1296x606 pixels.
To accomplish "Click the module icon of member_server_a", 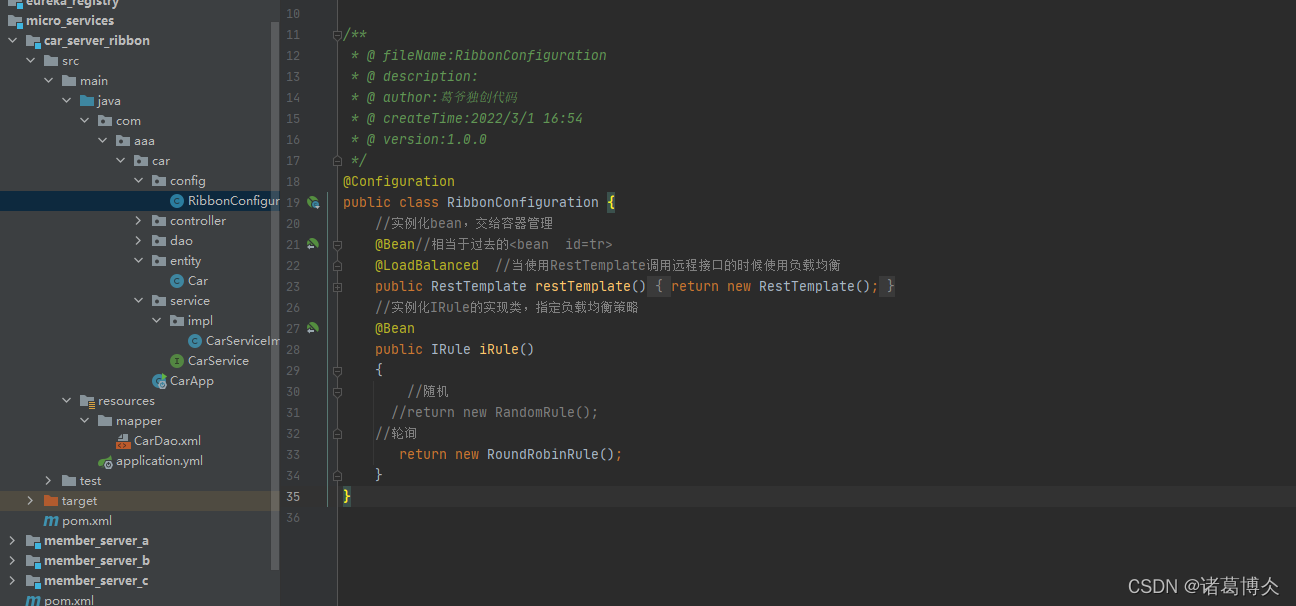I will 33,541.
